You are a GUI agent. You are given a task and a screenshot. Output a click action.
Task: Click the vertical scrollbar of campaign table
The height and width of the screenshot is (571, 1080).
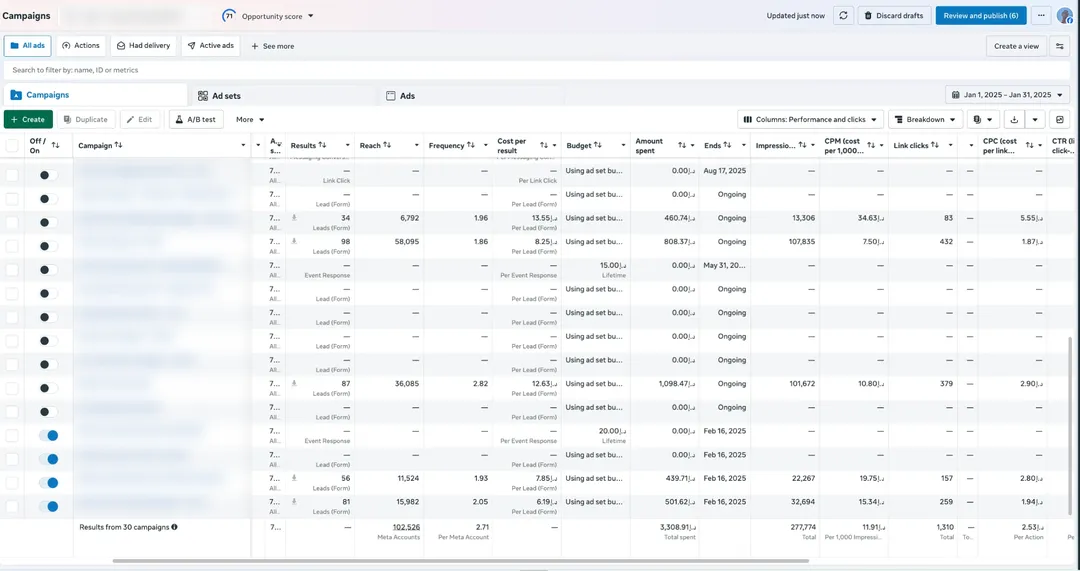point(1070,425)
